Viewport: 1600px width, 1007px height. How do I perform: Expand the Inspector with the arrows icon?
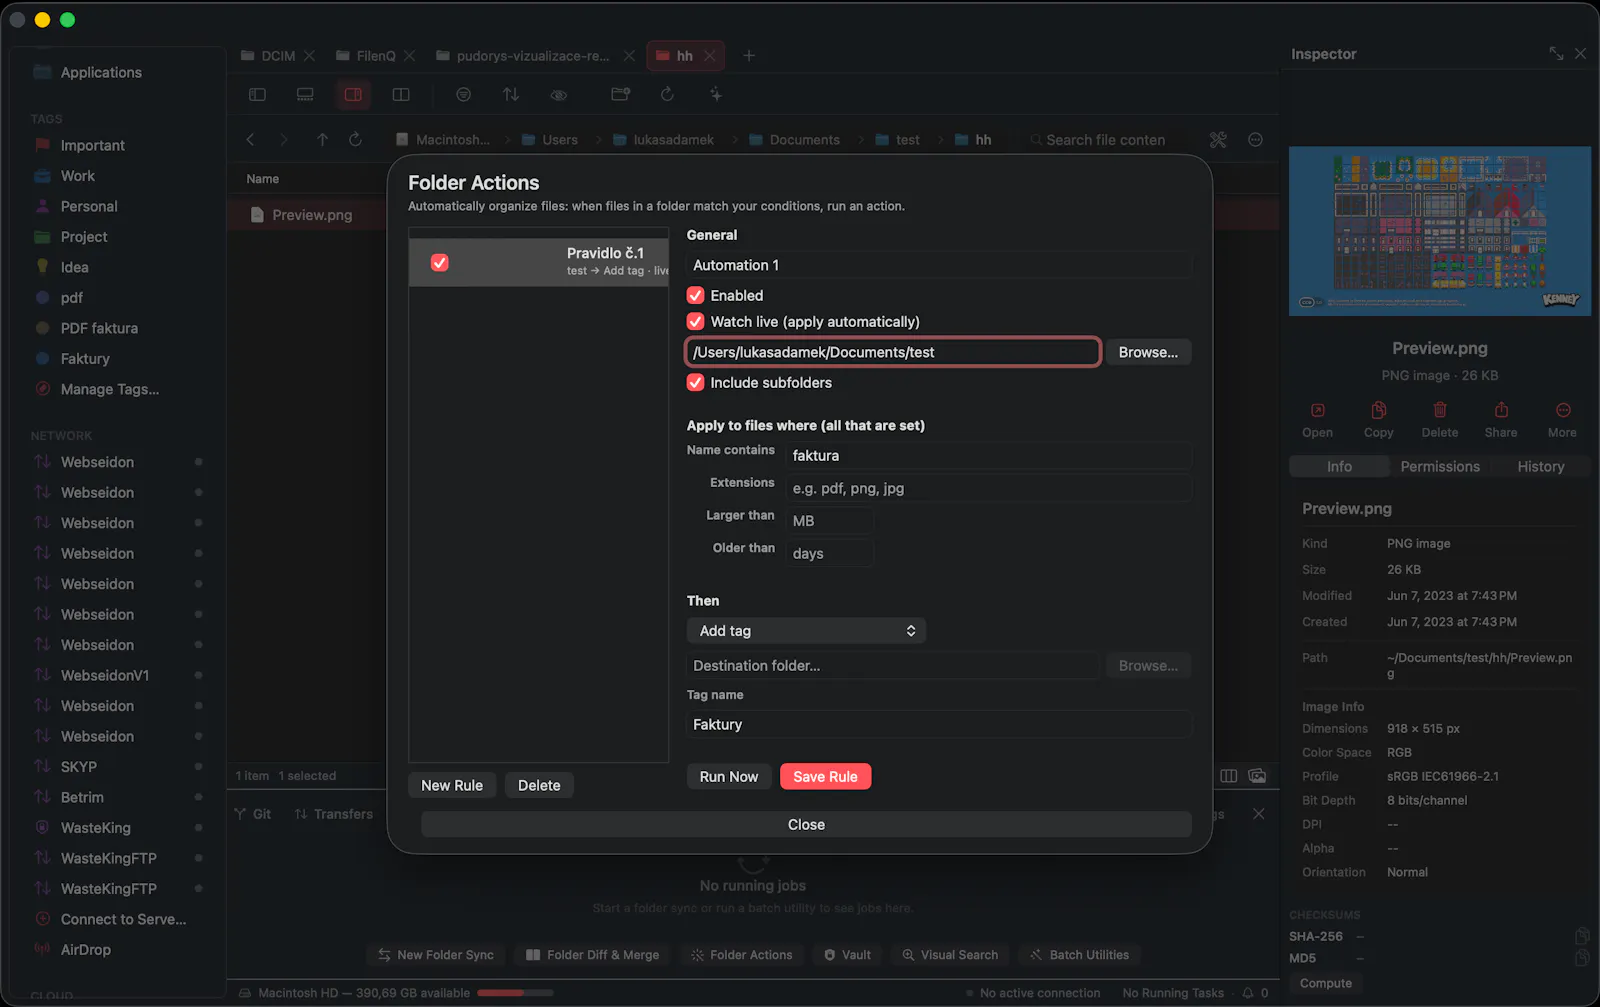click(1557, 54)
